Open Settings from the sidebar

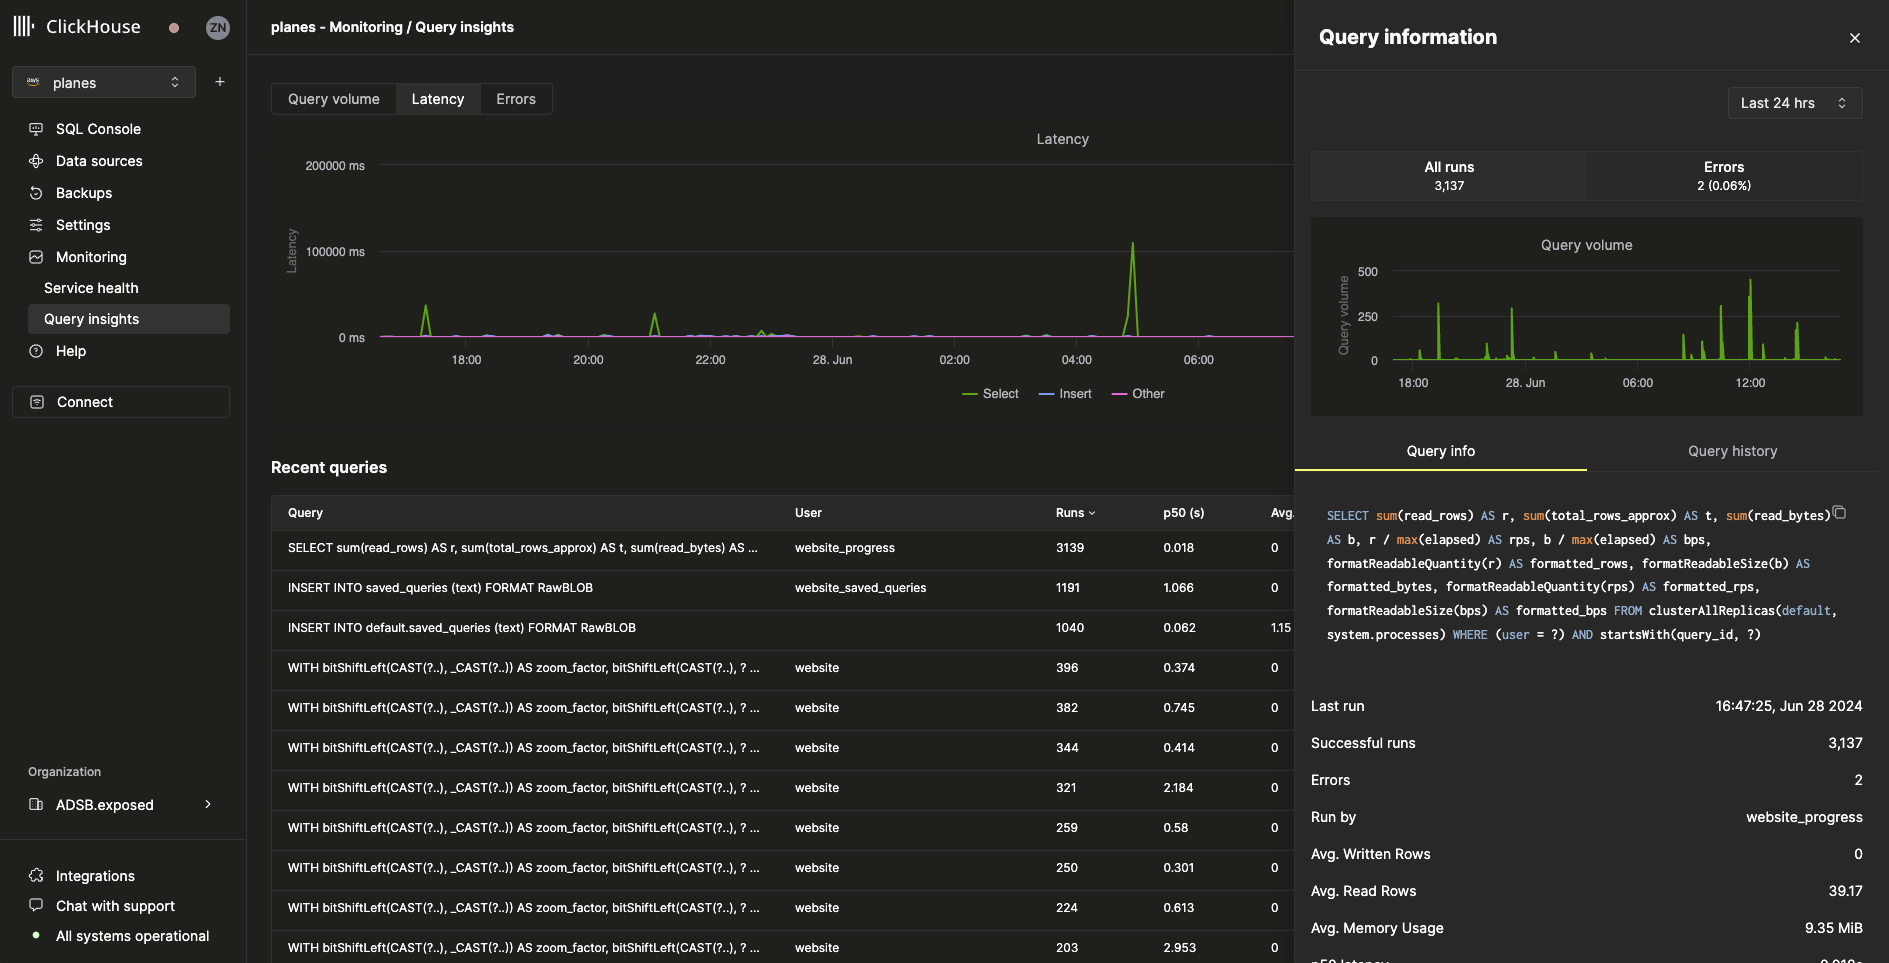click(82, 225)
